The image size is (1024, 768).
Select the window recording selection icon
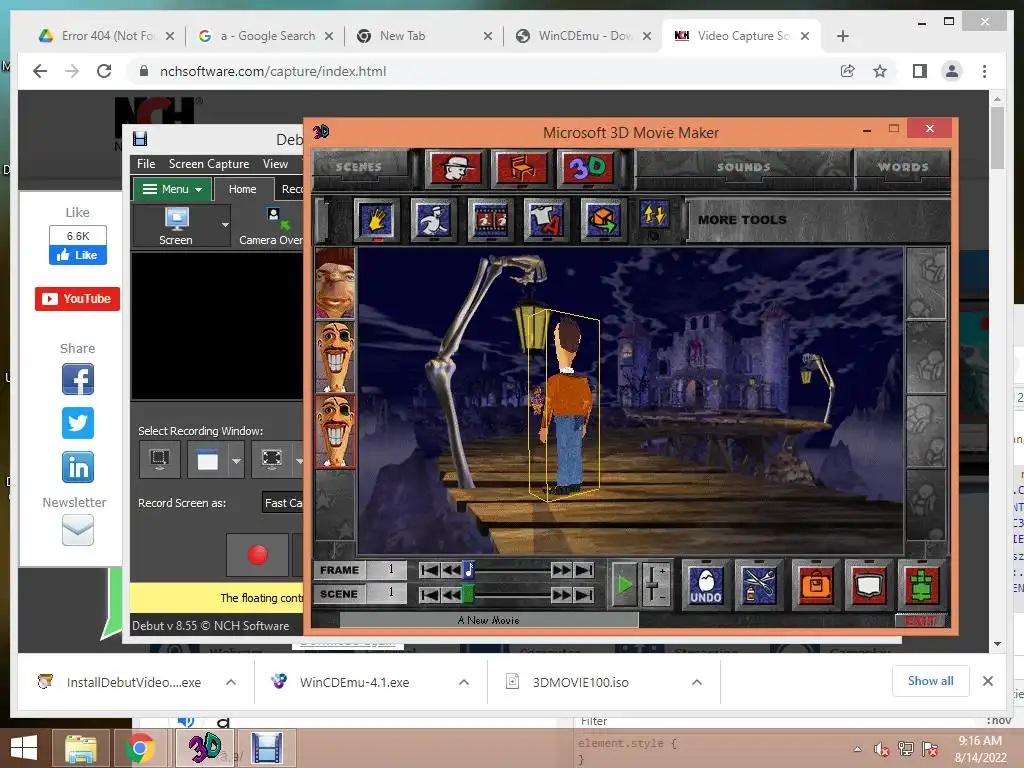(208, 460)
